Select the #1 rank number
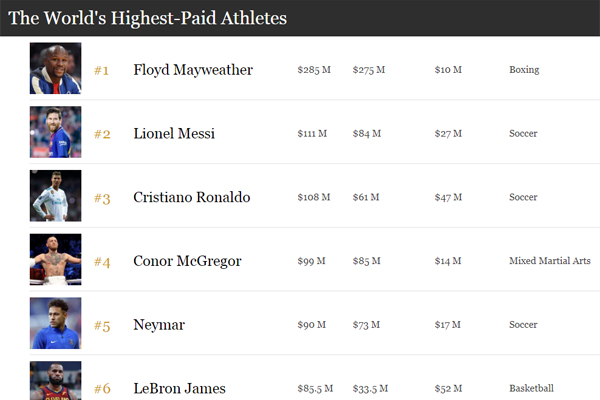 coord(101,70)
